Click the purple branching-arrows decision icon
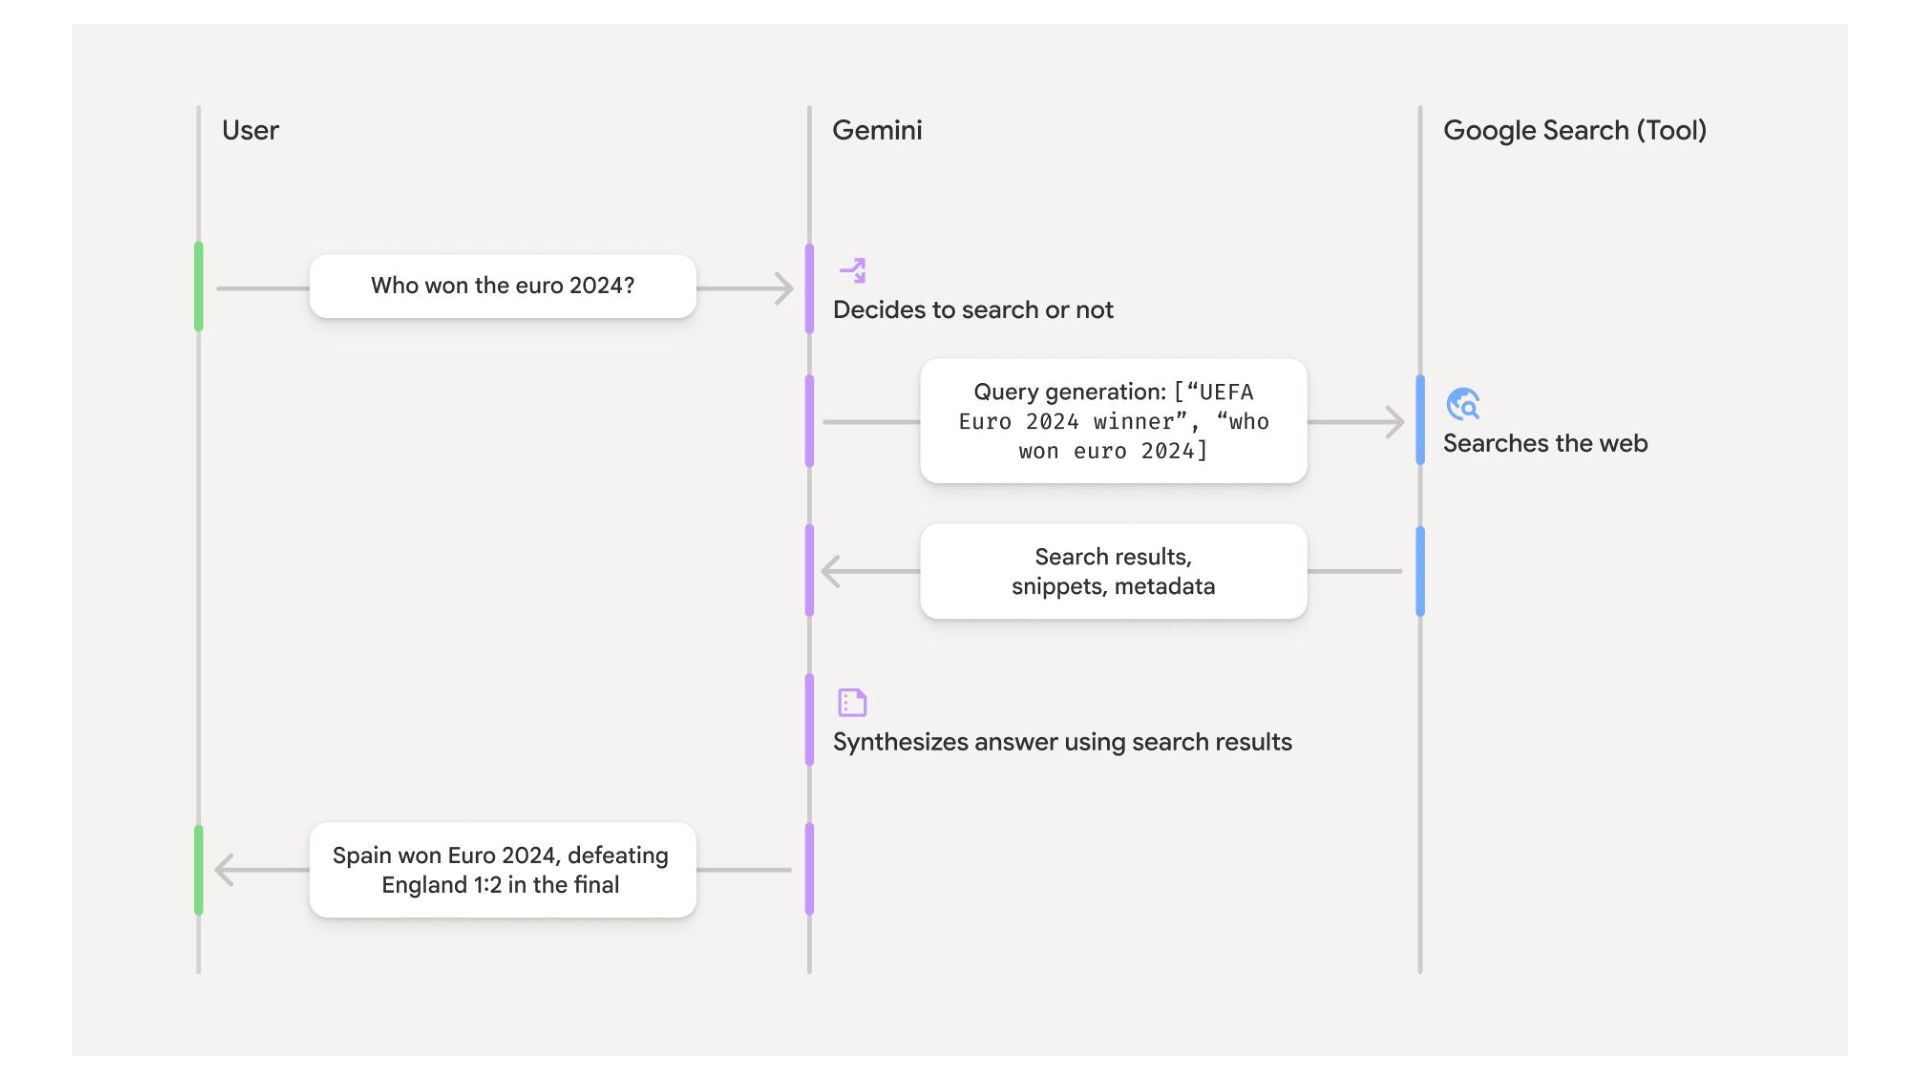Viewport: 1920px width, 1080px height. pyautogui.click(x=853, y=270)
